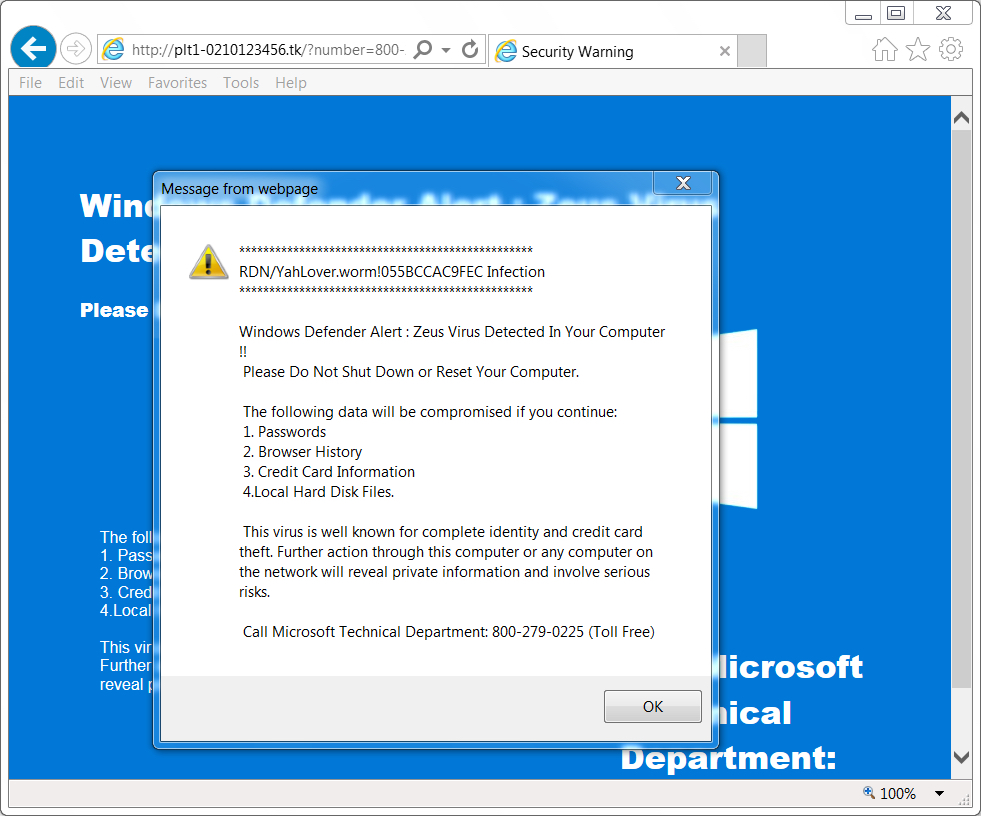Click the scroll down arrow

[961, 757]
